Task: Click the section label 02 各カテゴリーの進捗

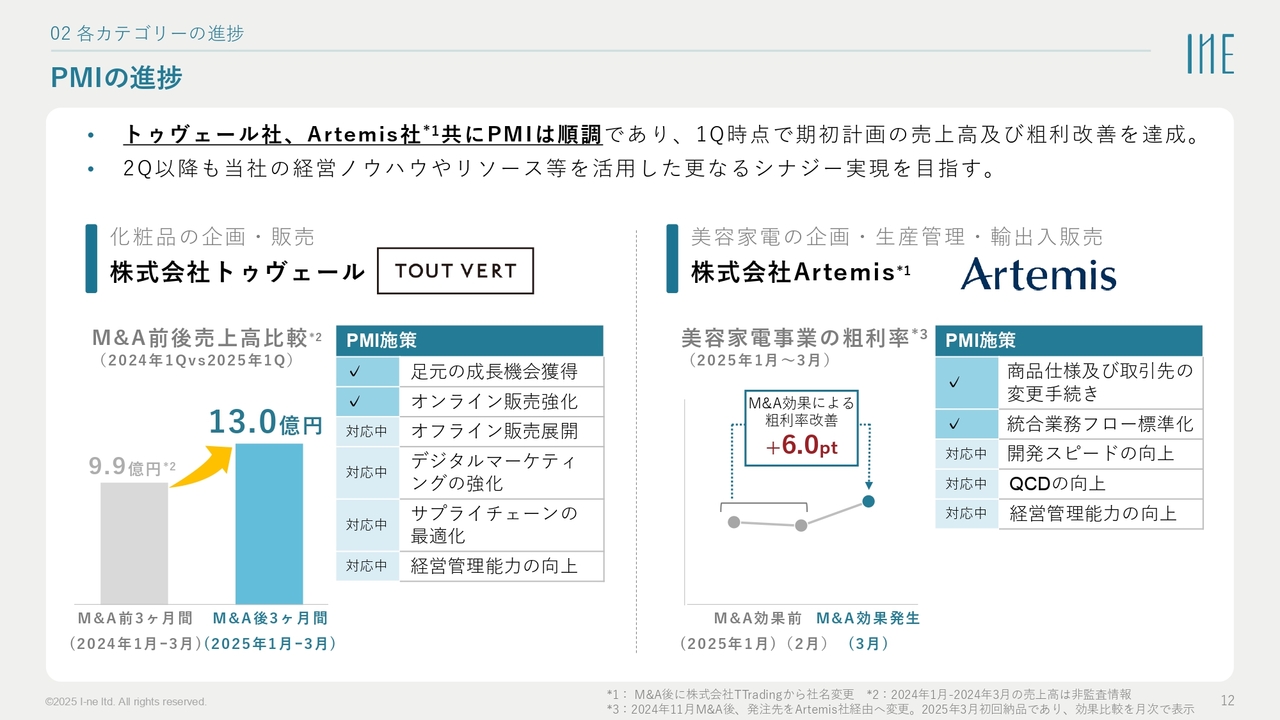Action: click(x=147, y=33)
